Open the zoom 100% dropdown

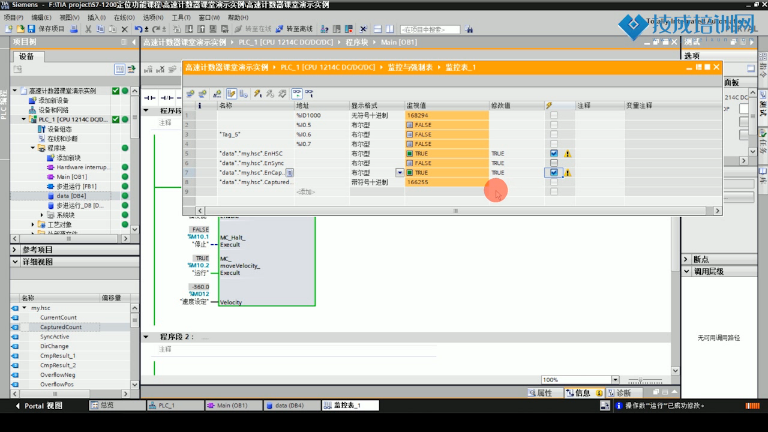[x=615, y=380]
